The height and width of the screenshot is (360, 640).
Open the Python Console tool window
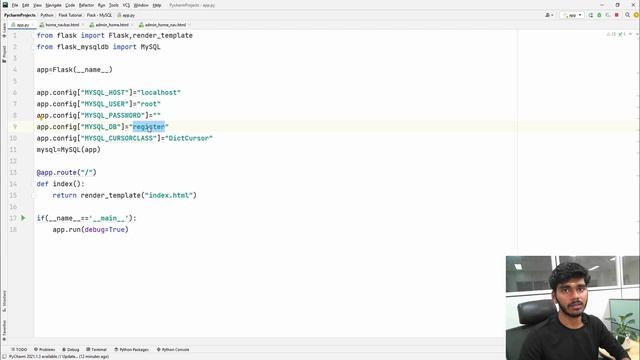coord(173,349)
